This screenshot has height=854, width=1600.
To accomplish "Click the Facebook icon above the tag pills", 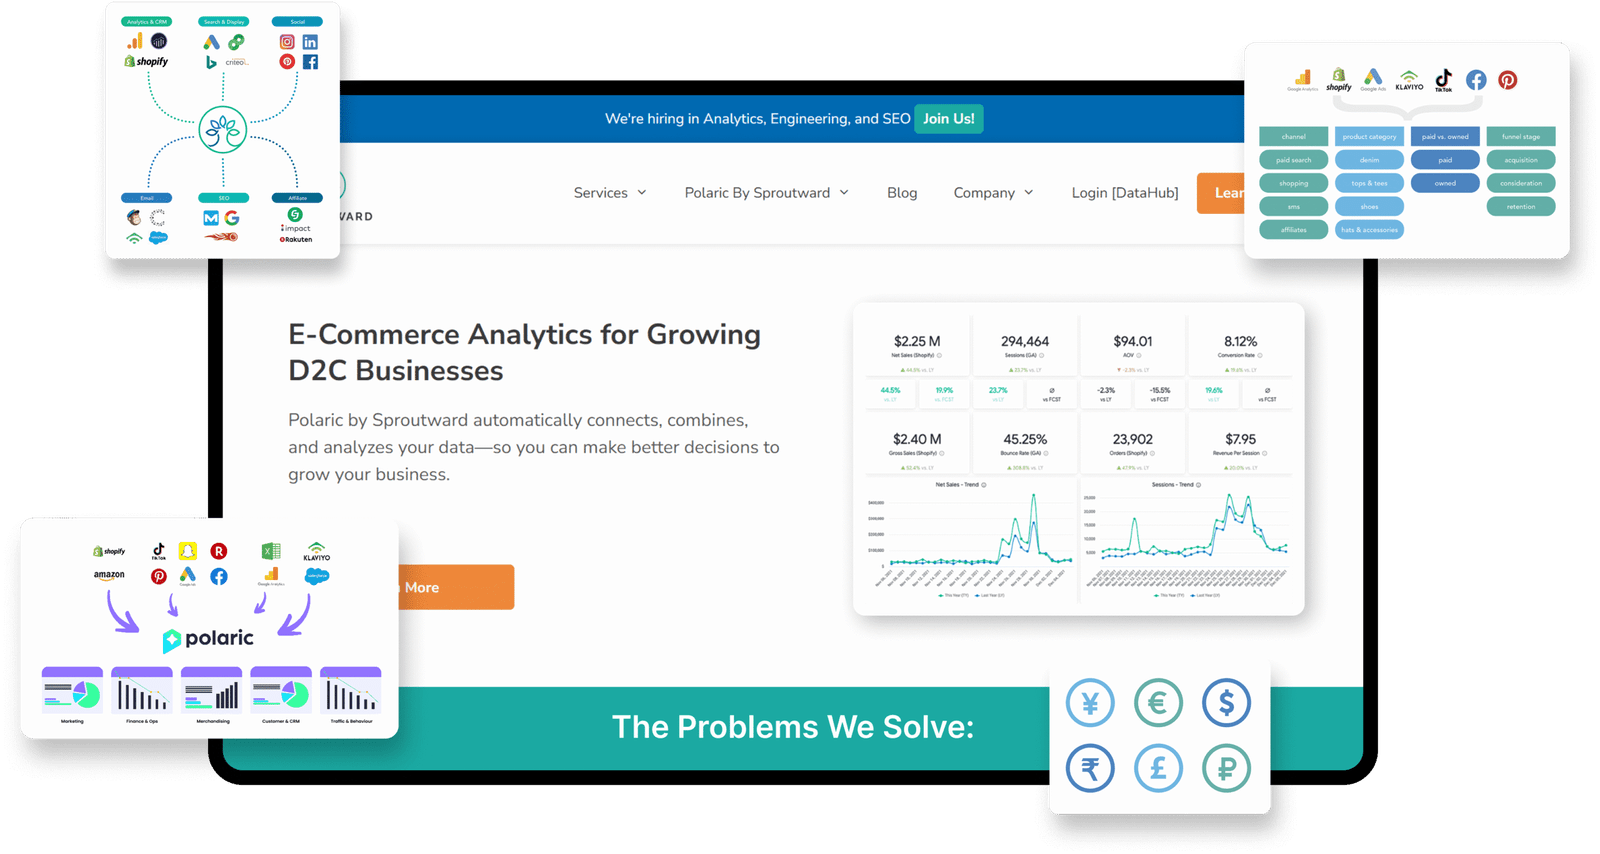I will [1476, 80].
